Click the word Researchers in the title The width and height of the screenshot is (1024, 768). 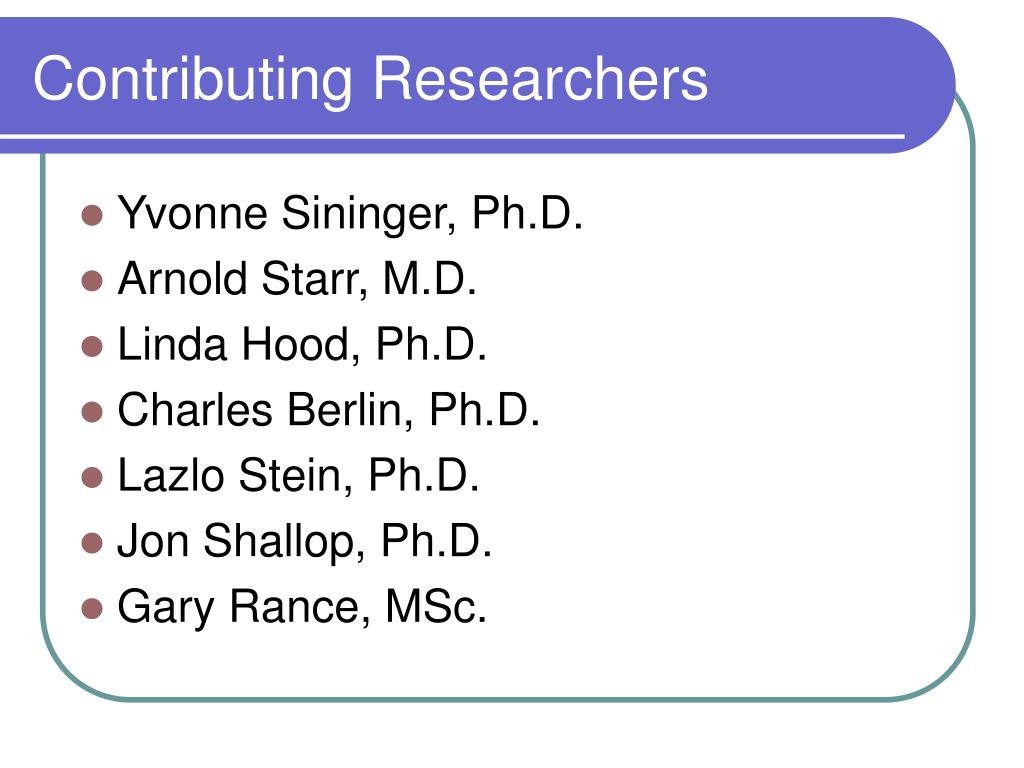pos(541,78)
